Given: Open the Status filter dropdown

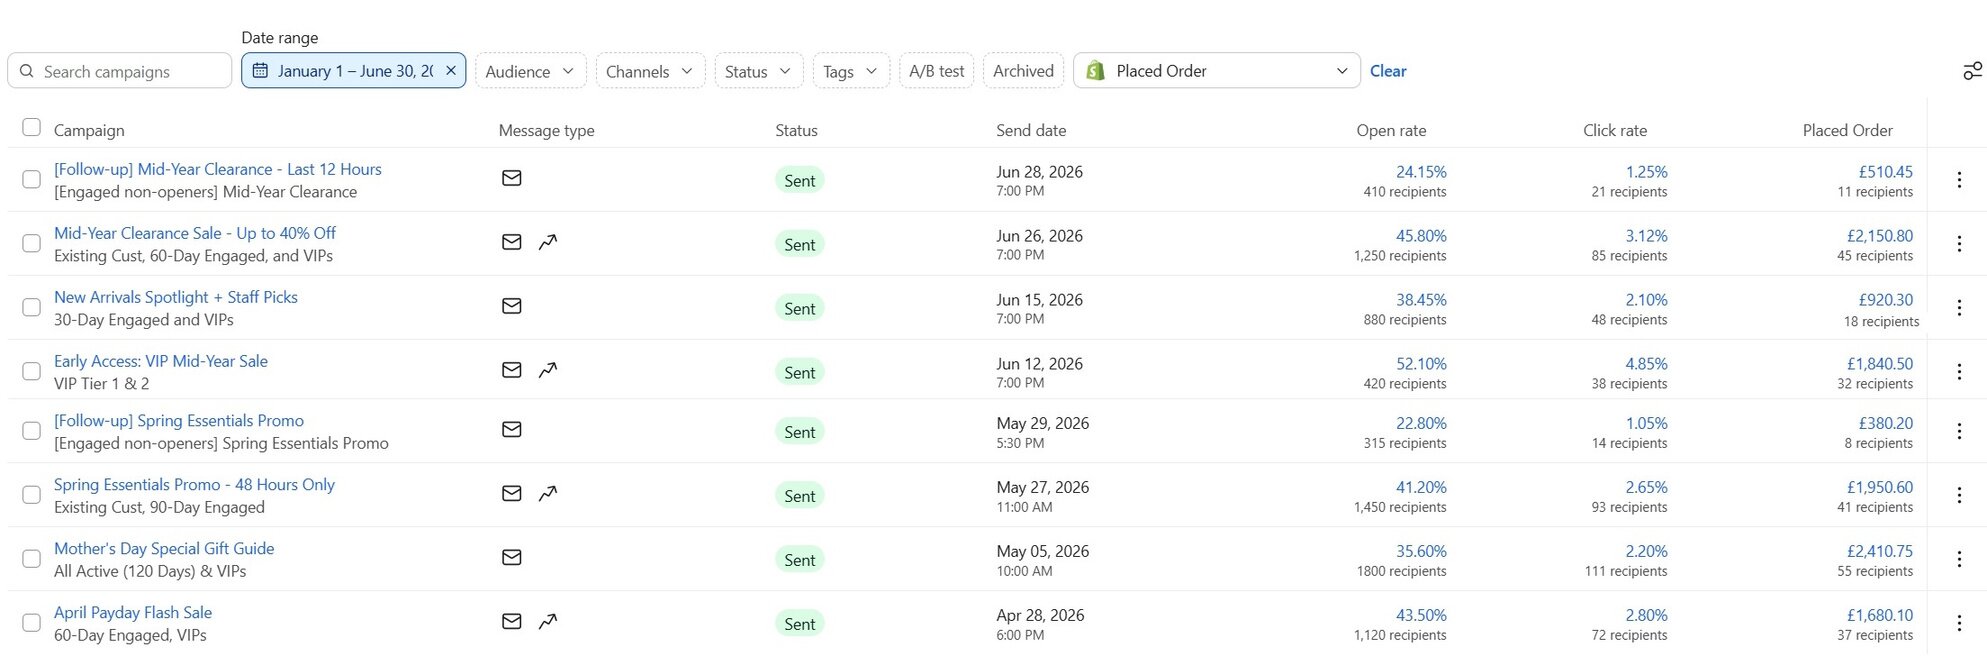Looking at the screenshot, I should 758,70.
